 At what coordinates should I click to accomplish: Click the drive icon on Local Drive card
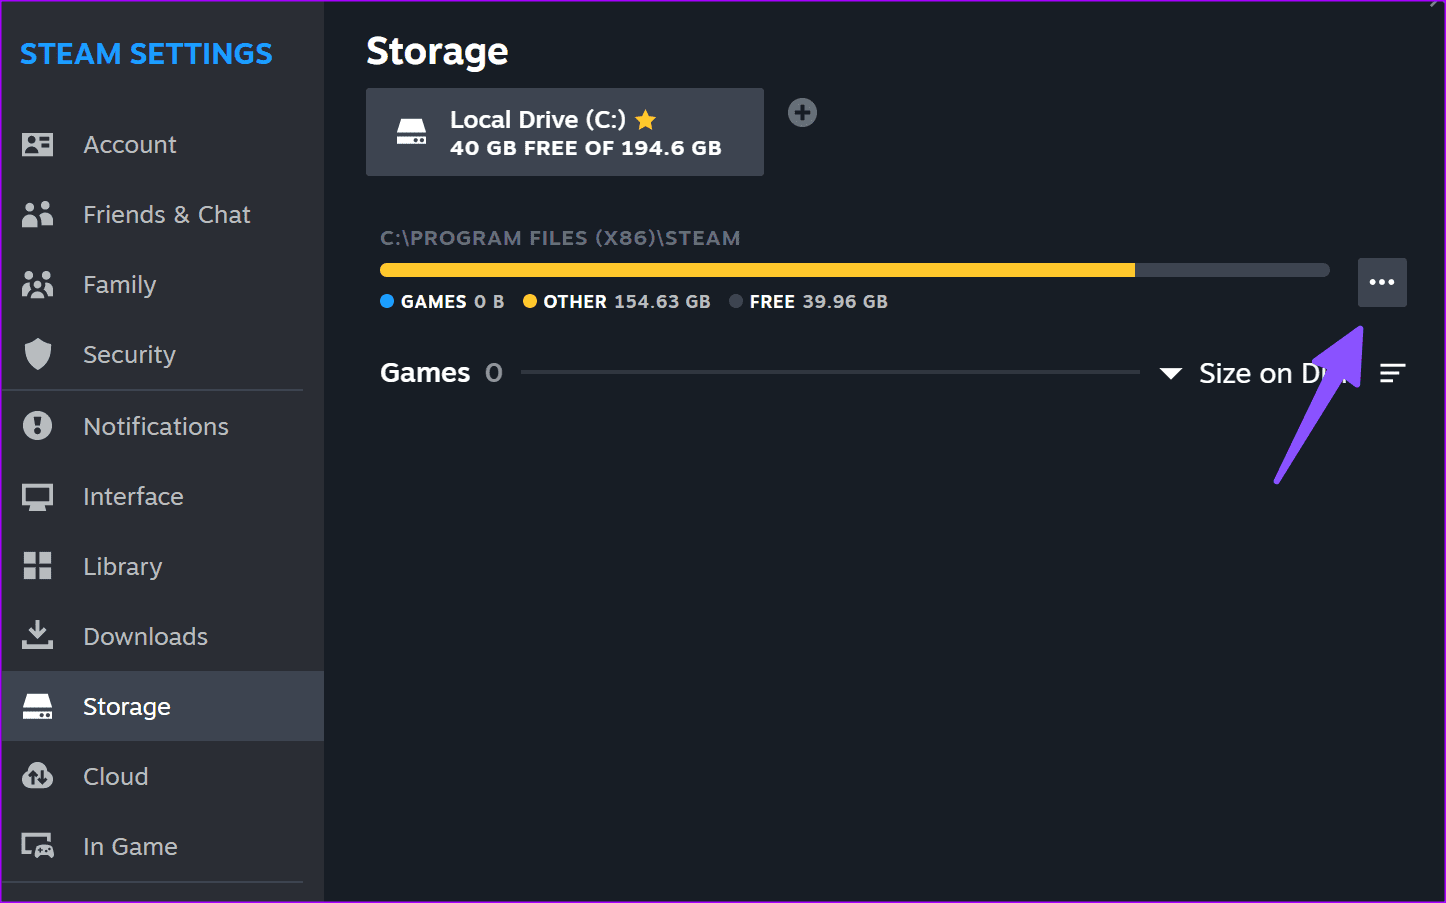tap(411, 132)
